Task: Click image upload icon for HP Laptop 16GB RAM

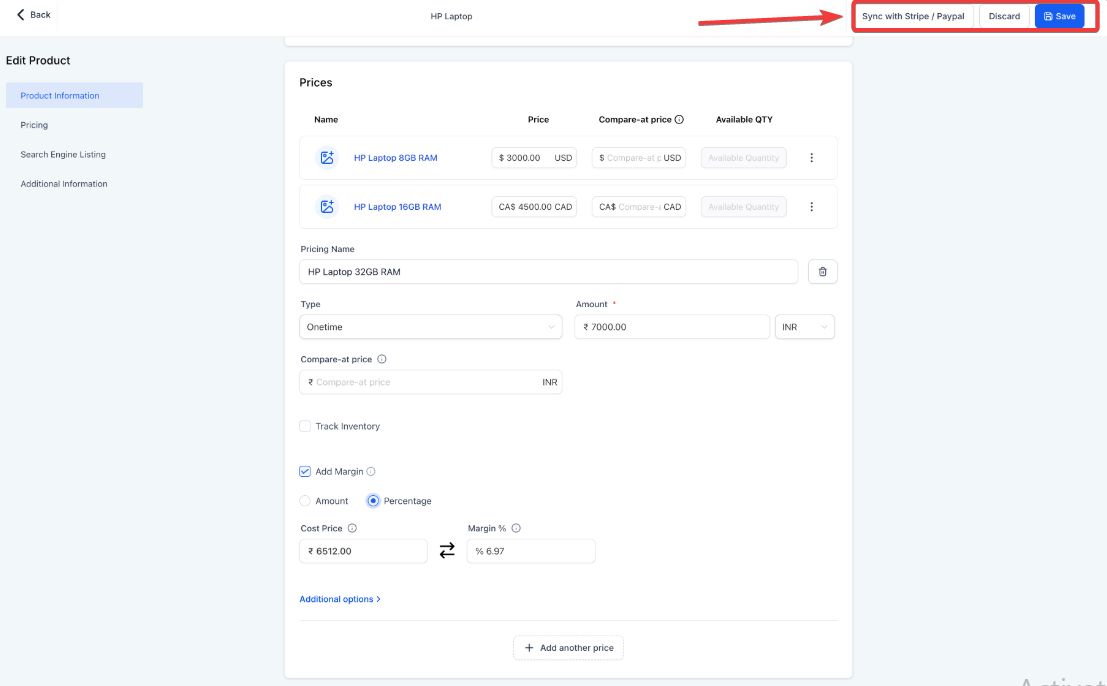Action: (x=327, y=207)
